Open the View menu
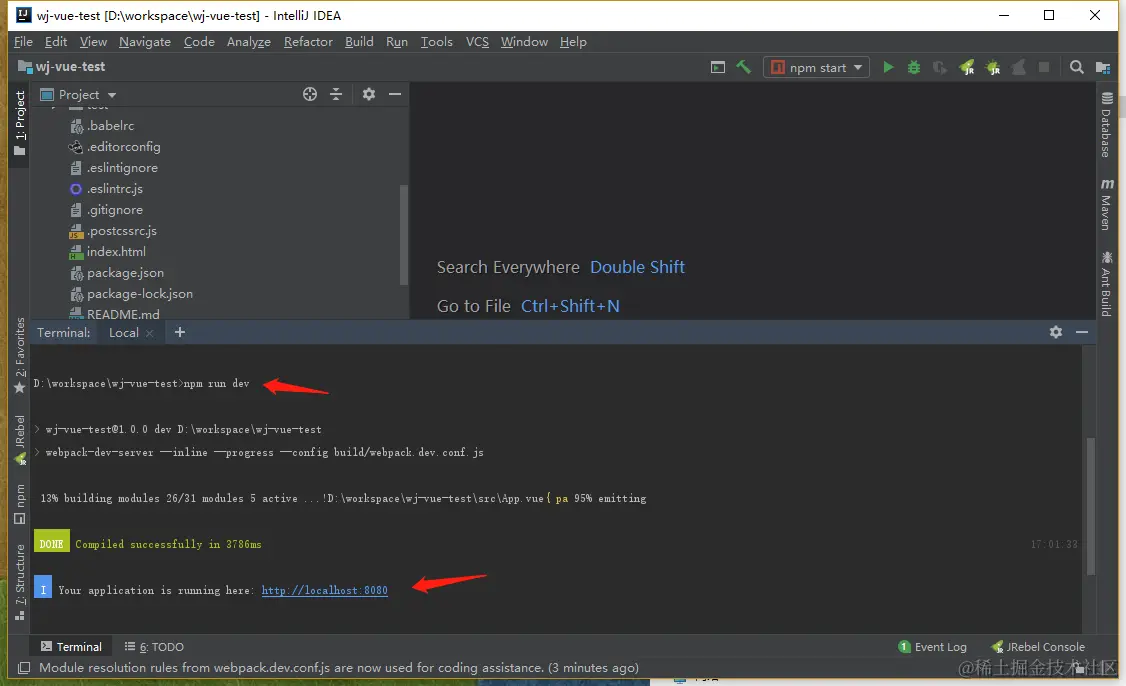1126x686 pixels. pyautogui.click(x=93, y=42)
